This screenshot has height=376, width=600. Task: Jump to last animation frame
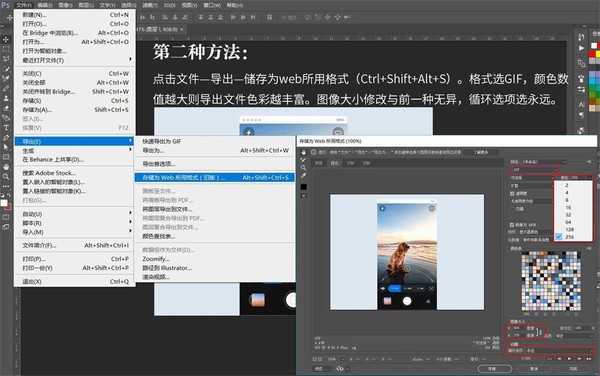589,358
